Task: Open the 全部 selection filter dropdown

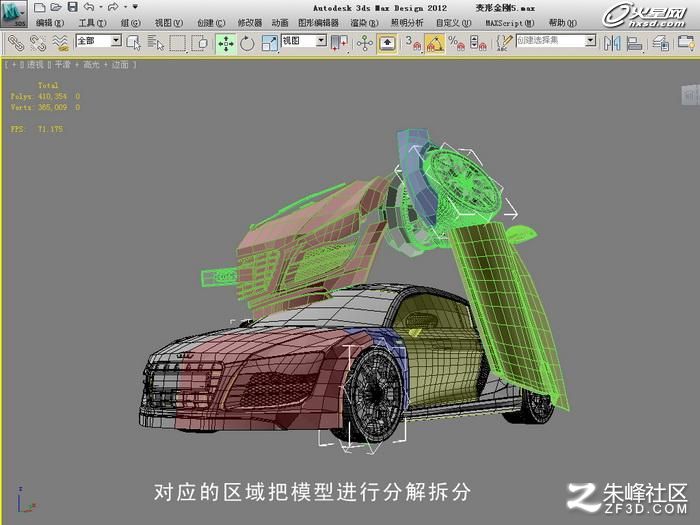Action: (99, 41)
